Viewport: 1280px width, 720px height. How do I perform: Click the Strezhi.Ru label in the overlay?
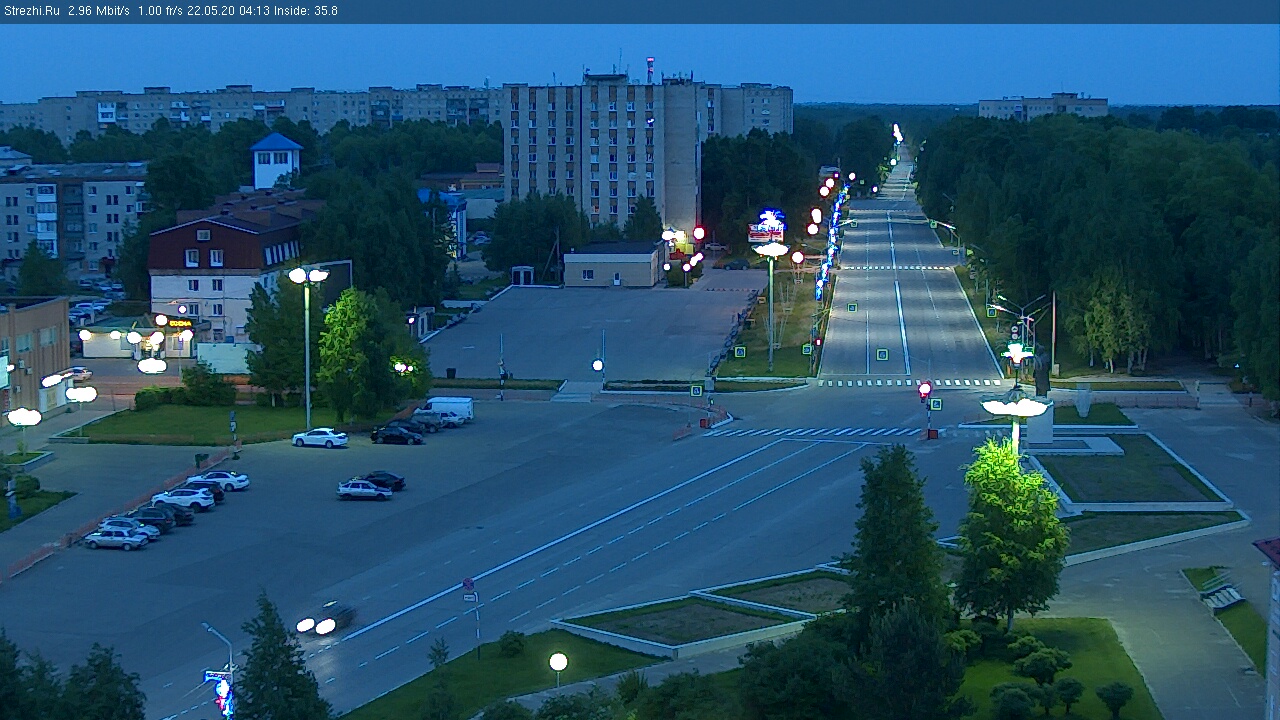[x=33, y=11]
